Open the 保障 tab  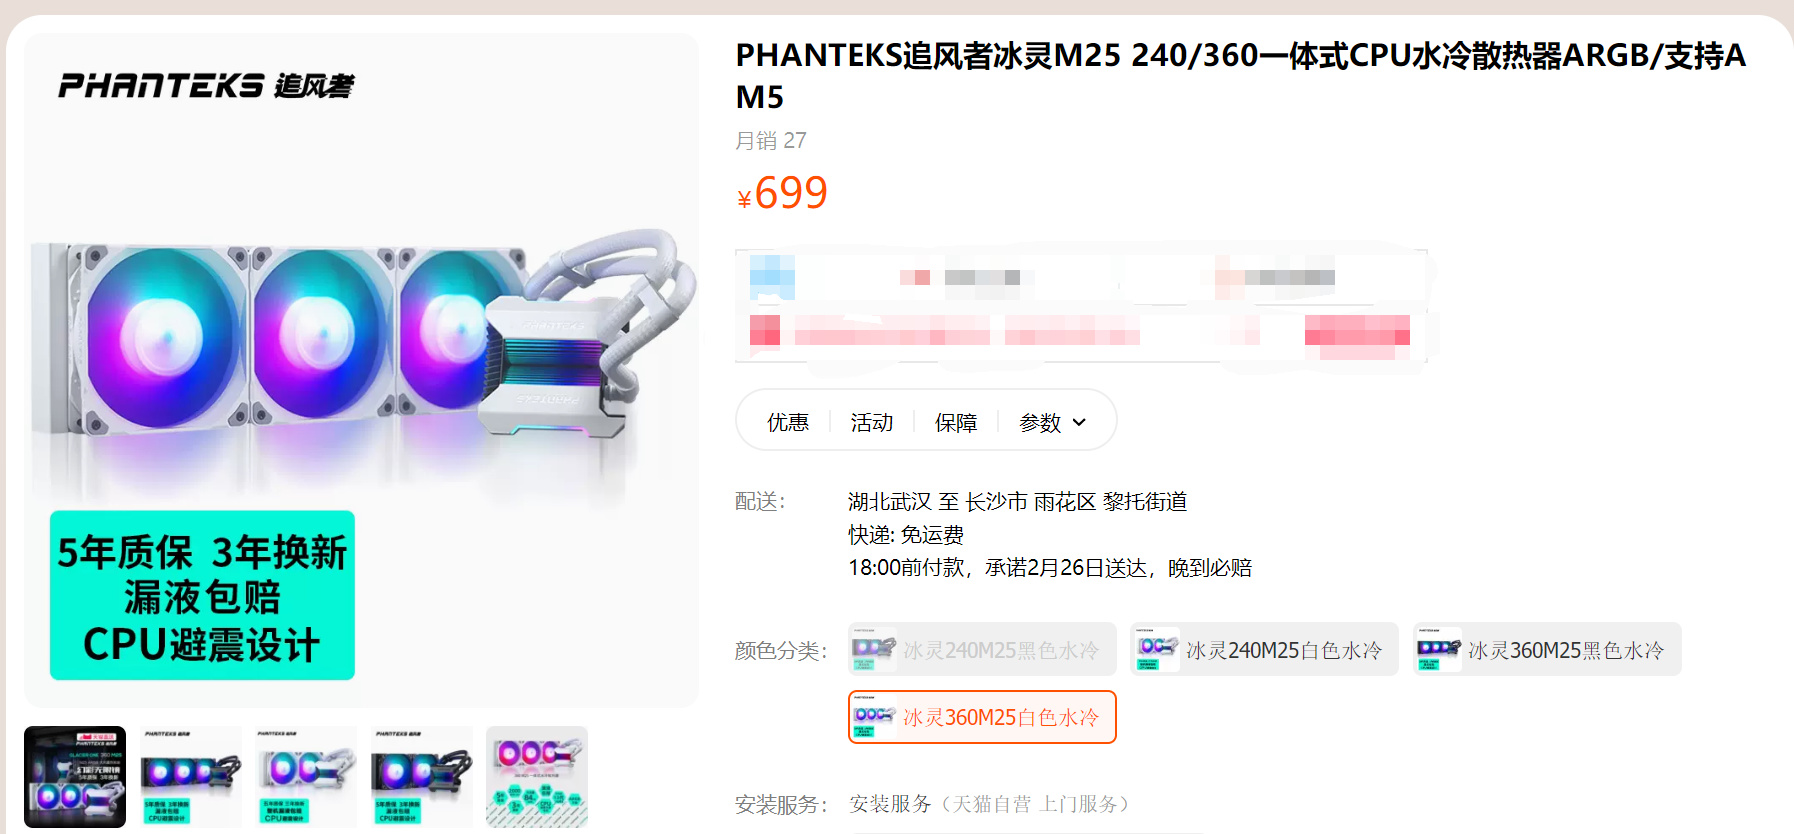click(x=956, y=422)
